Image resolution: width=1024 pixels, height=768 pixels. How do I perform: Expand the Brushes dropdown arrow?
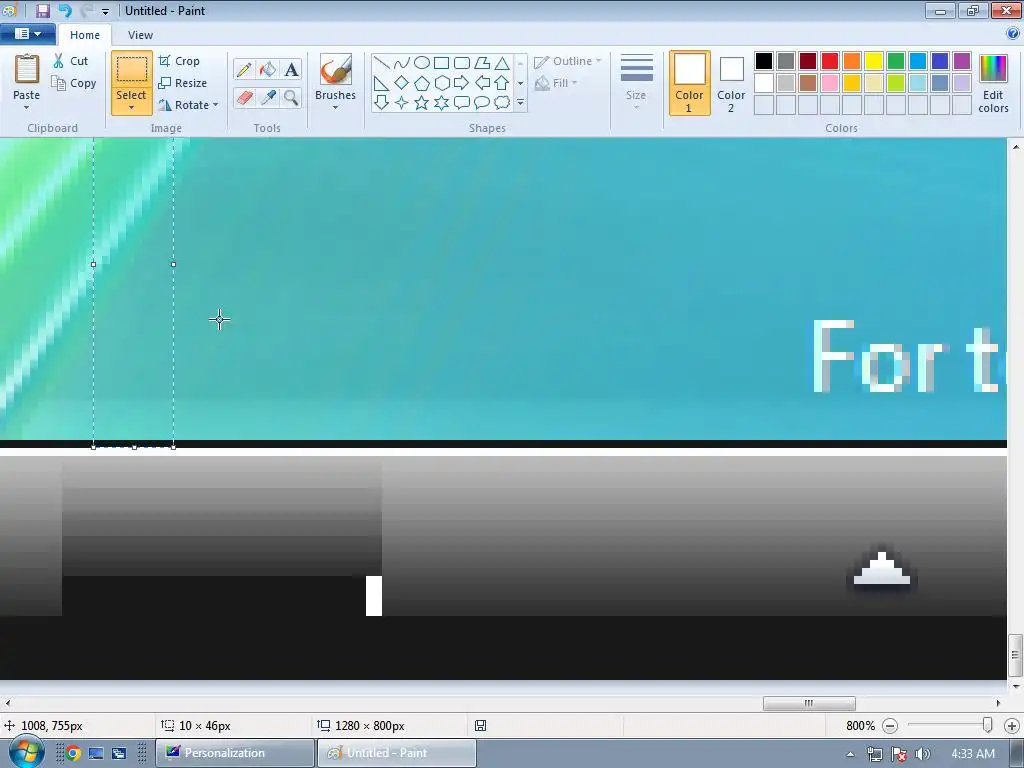[335, 108]
